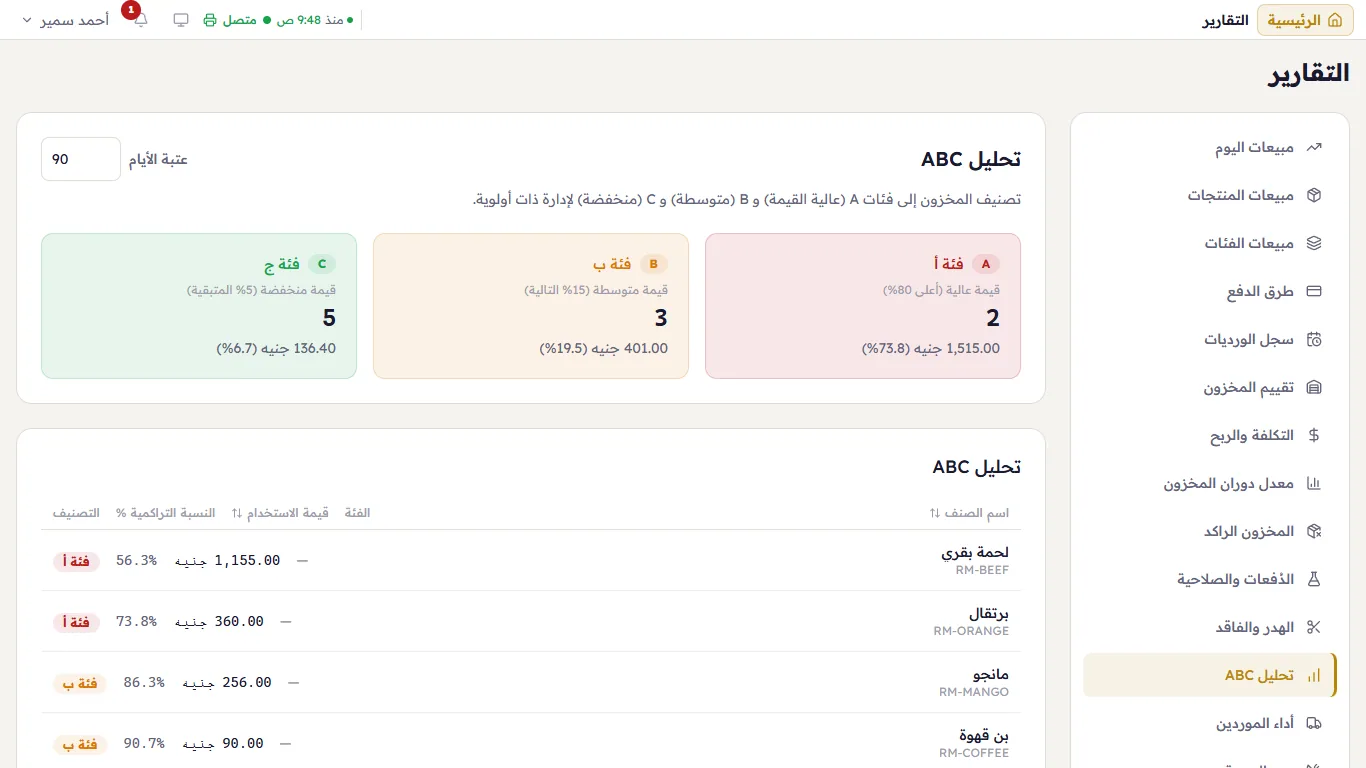Focus the عتبة الأيام input field
1366x768 pixels.
point(81,159)
